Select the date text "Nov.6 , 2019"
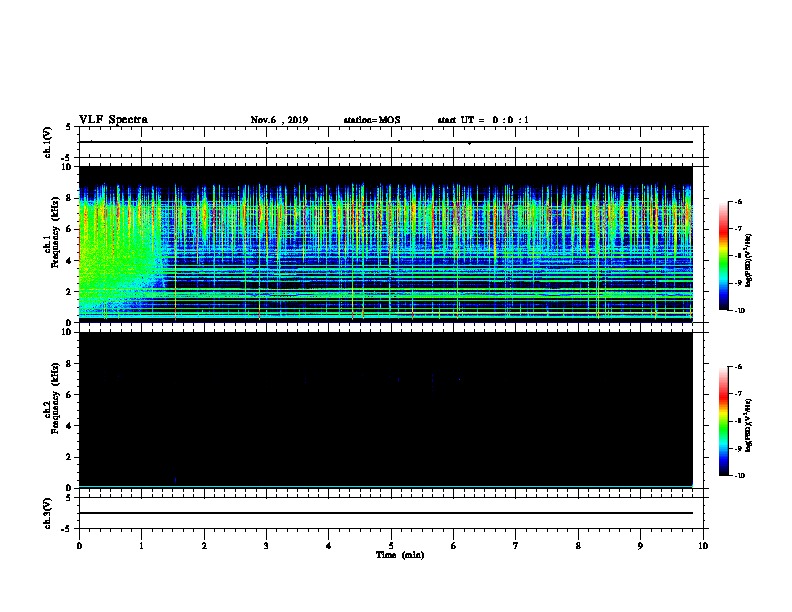Screen dimensions: 792x612 click(279, 120)
